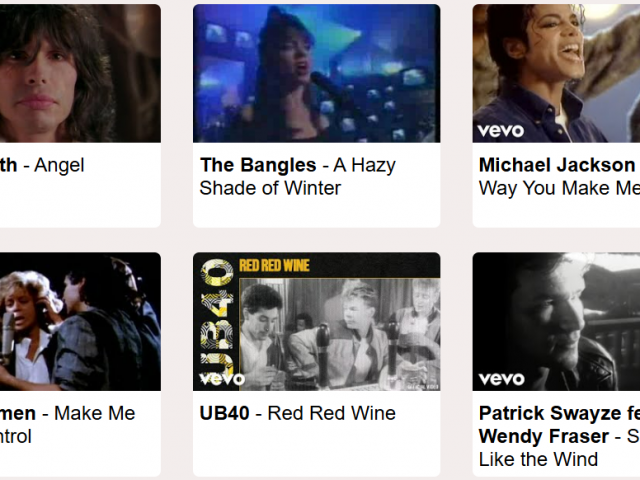Click the vevo logo on Patrick Swayze video
640x480 pixels.
(502, 379)
